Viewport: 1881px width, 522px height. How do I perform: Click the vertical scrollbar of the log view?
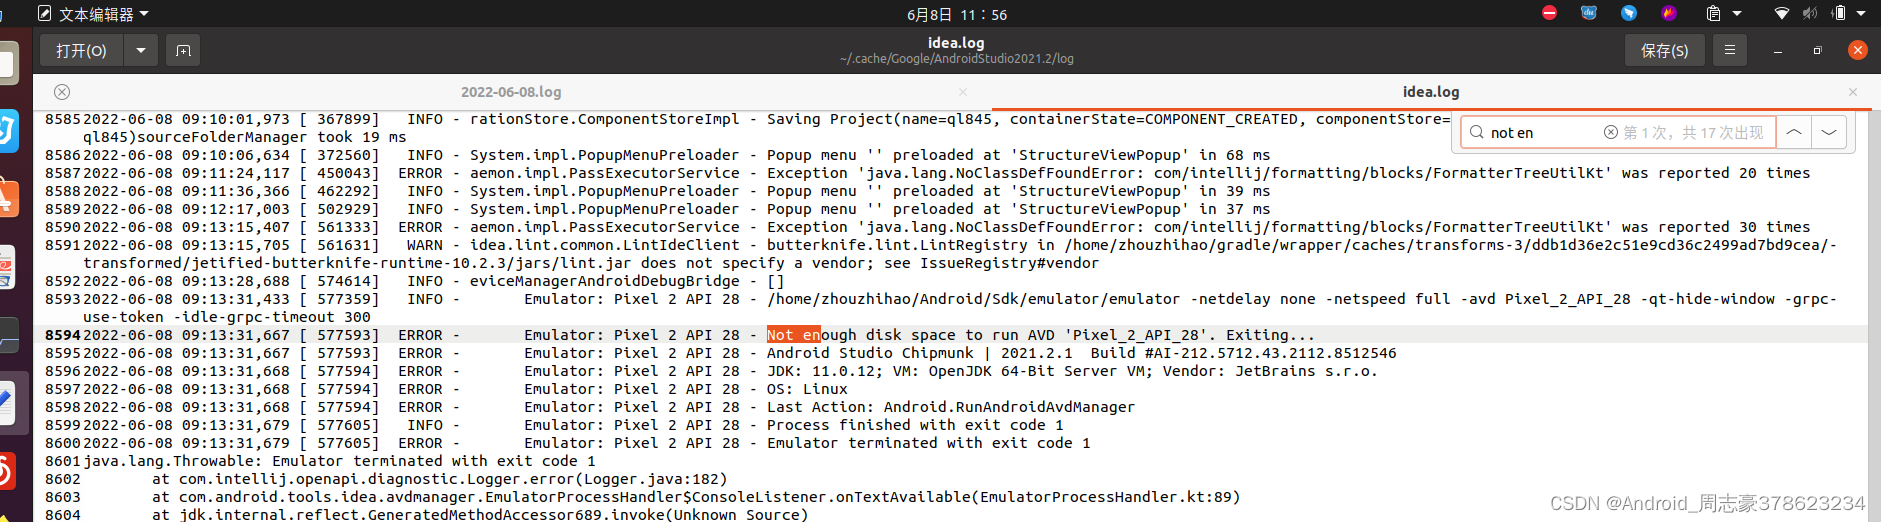coord(1874,315)
